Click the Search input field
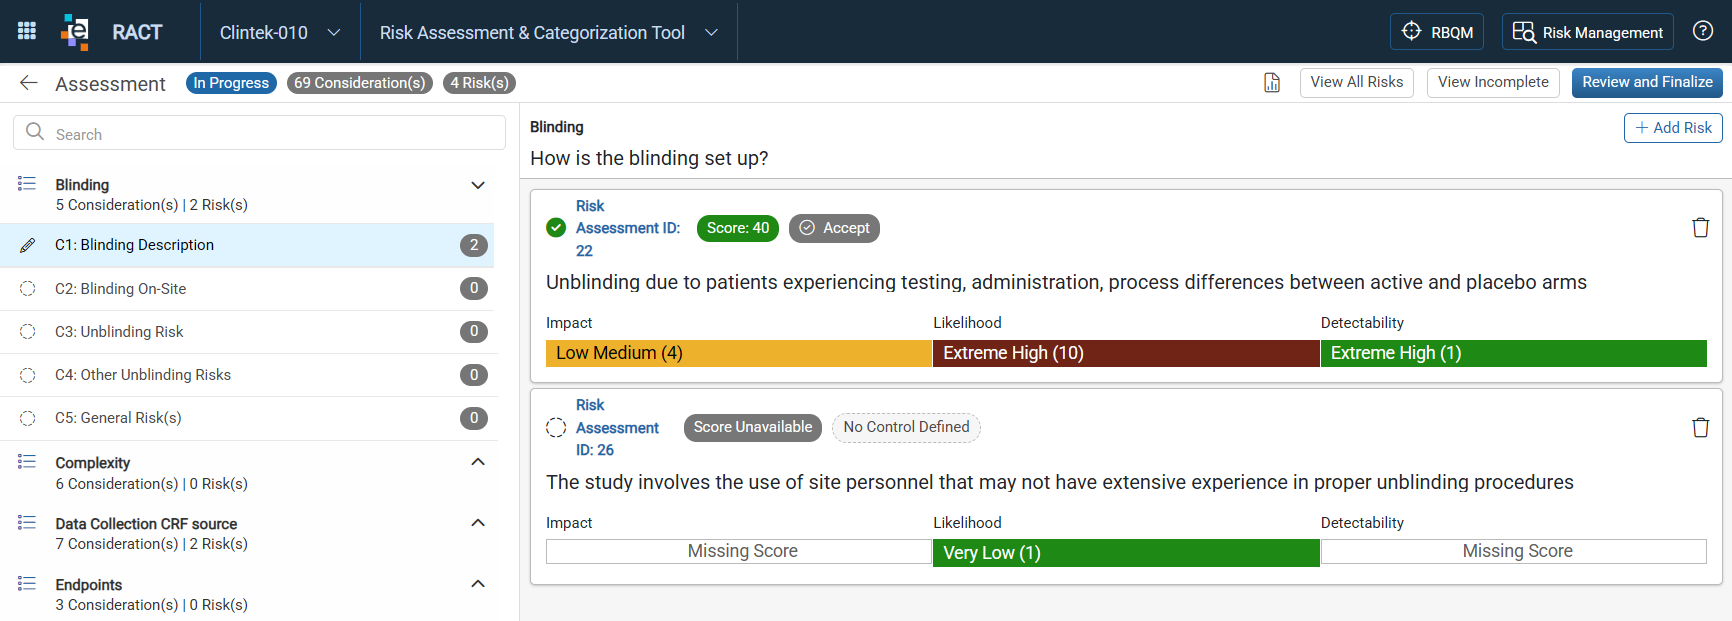 coord(259,133)
